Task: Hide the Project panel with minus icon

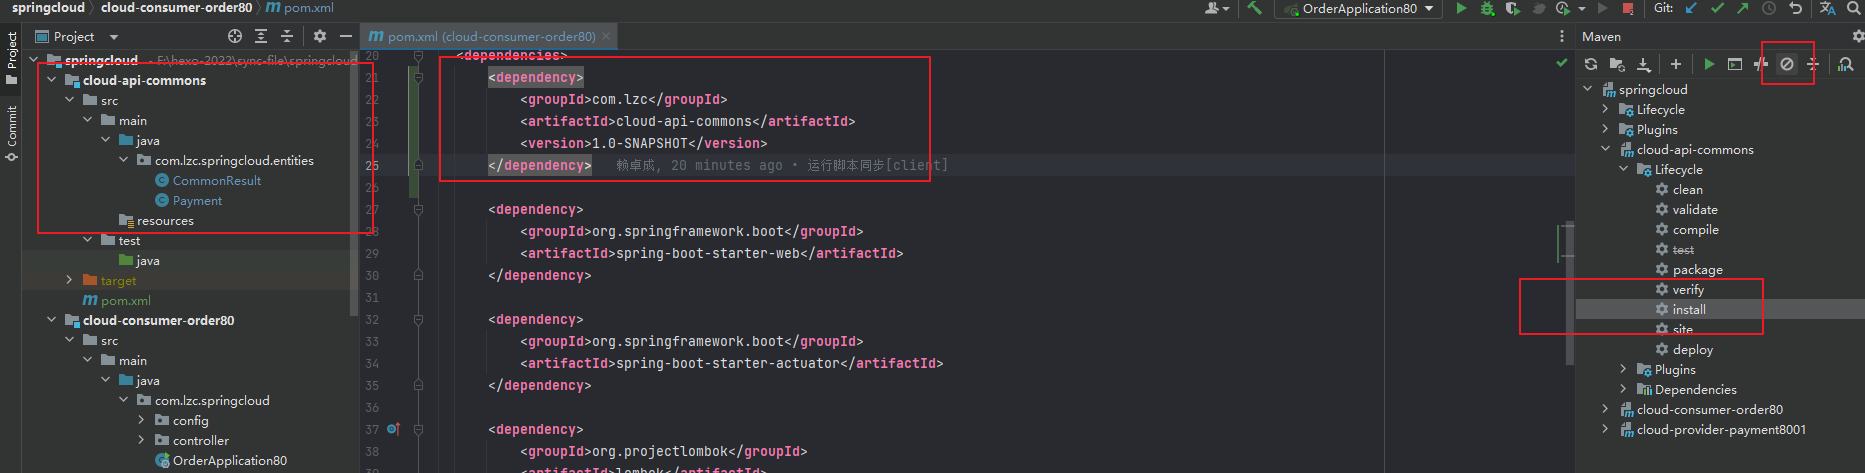Action: [x=346, y=36]
